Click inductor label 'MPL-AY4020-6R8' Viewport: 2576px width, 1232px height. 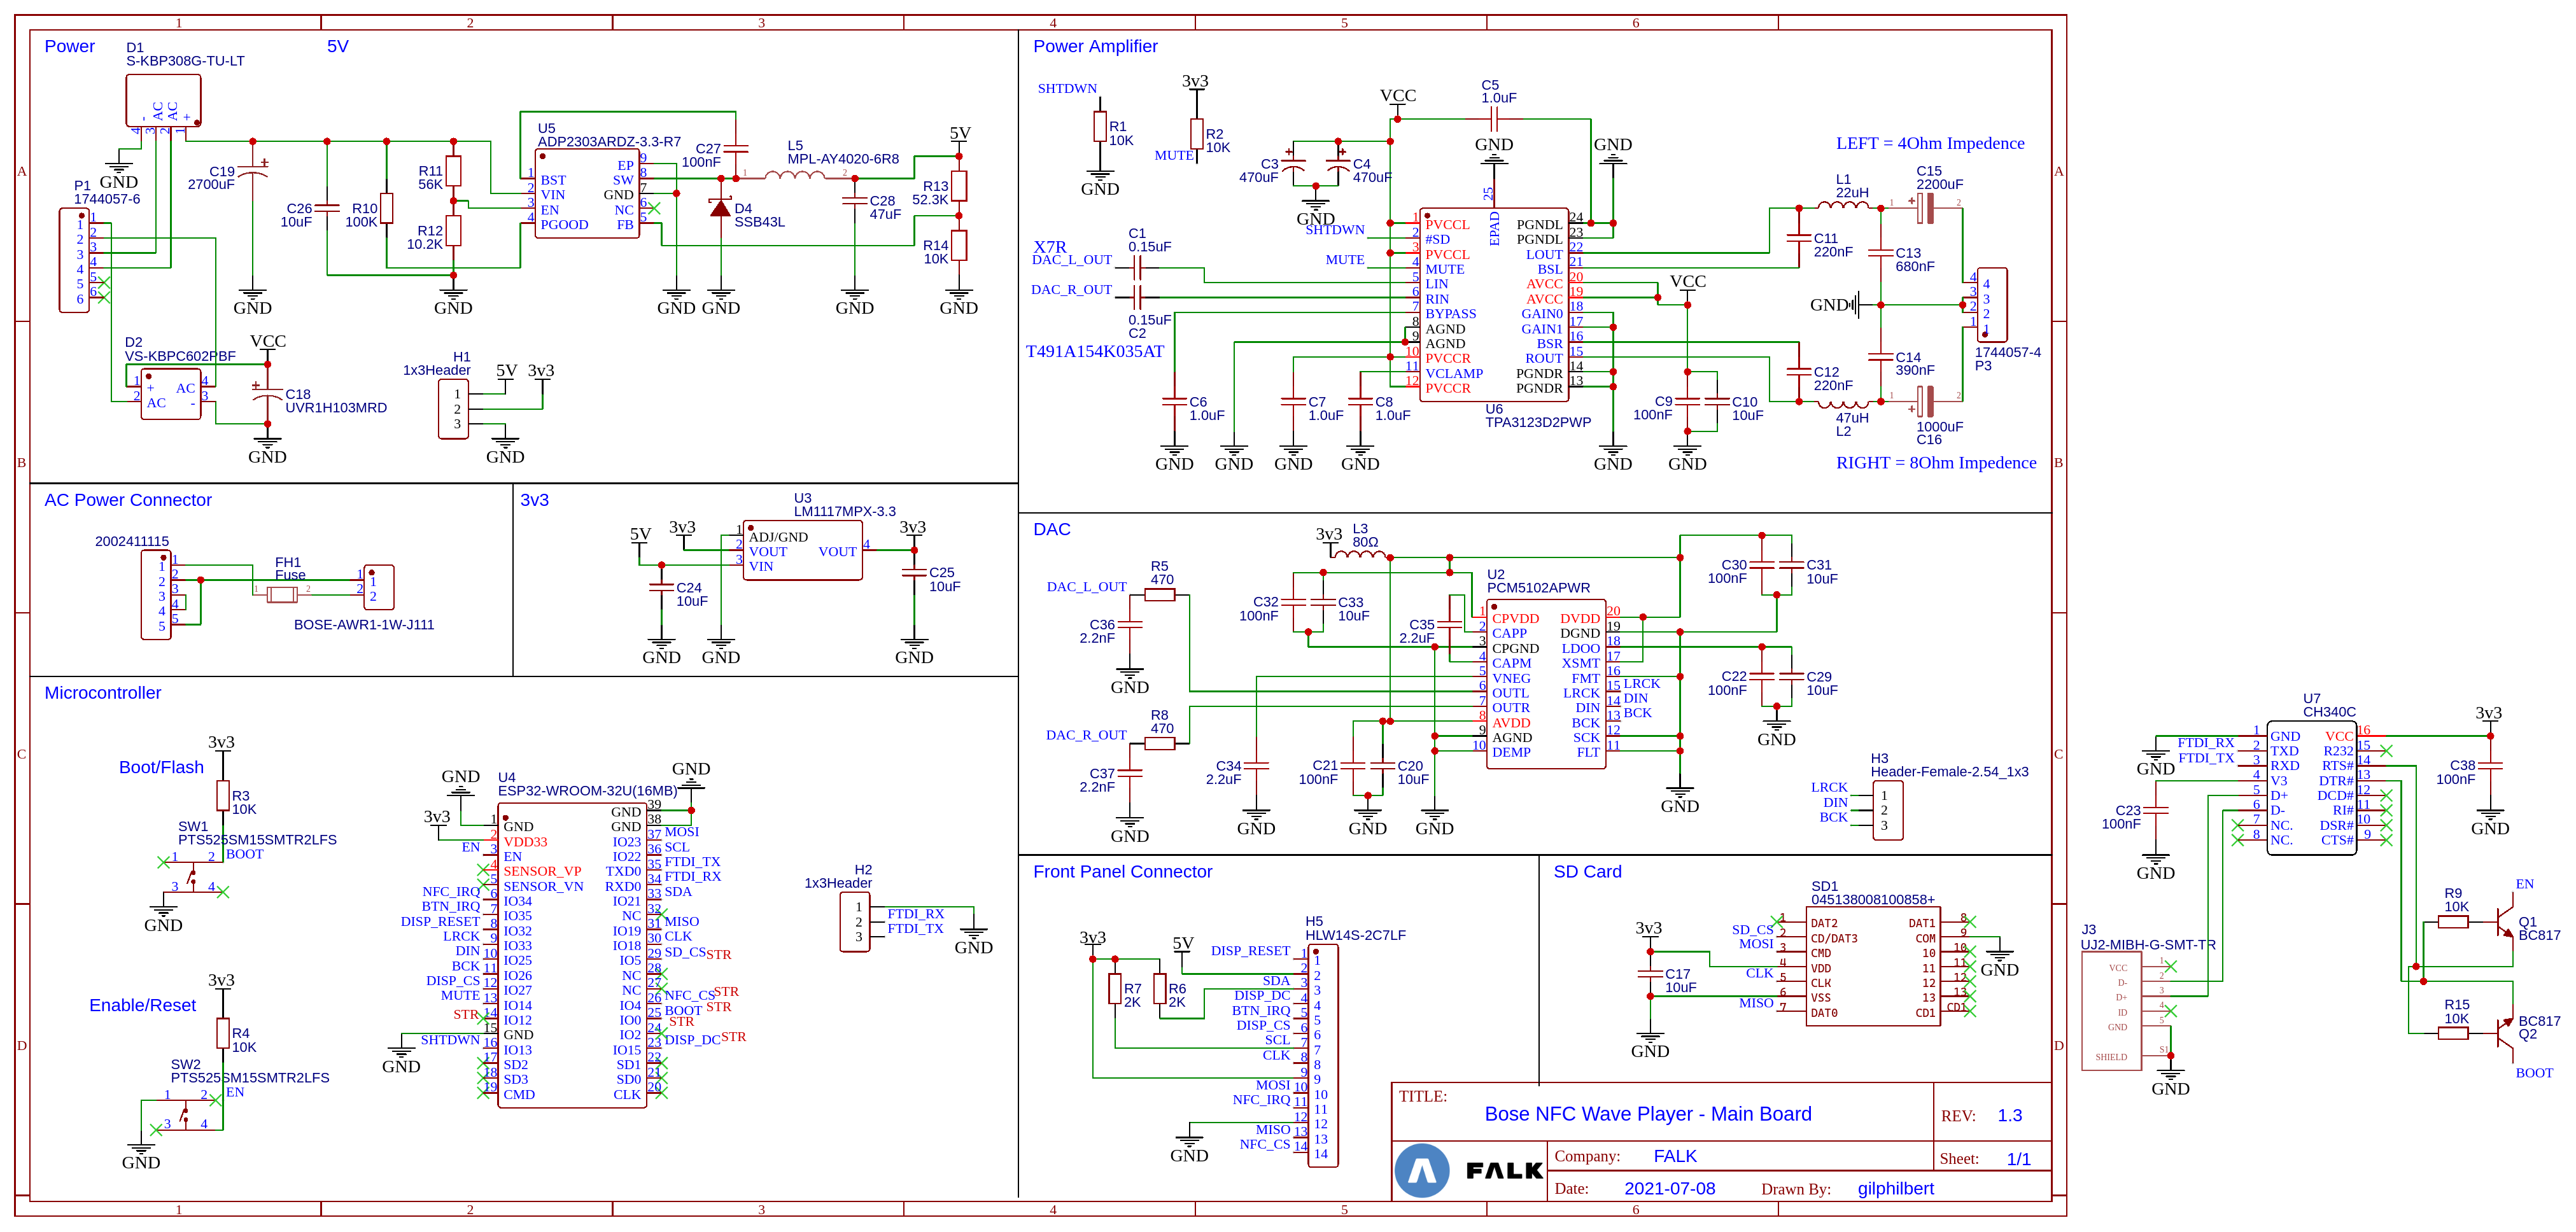(842, 159)
